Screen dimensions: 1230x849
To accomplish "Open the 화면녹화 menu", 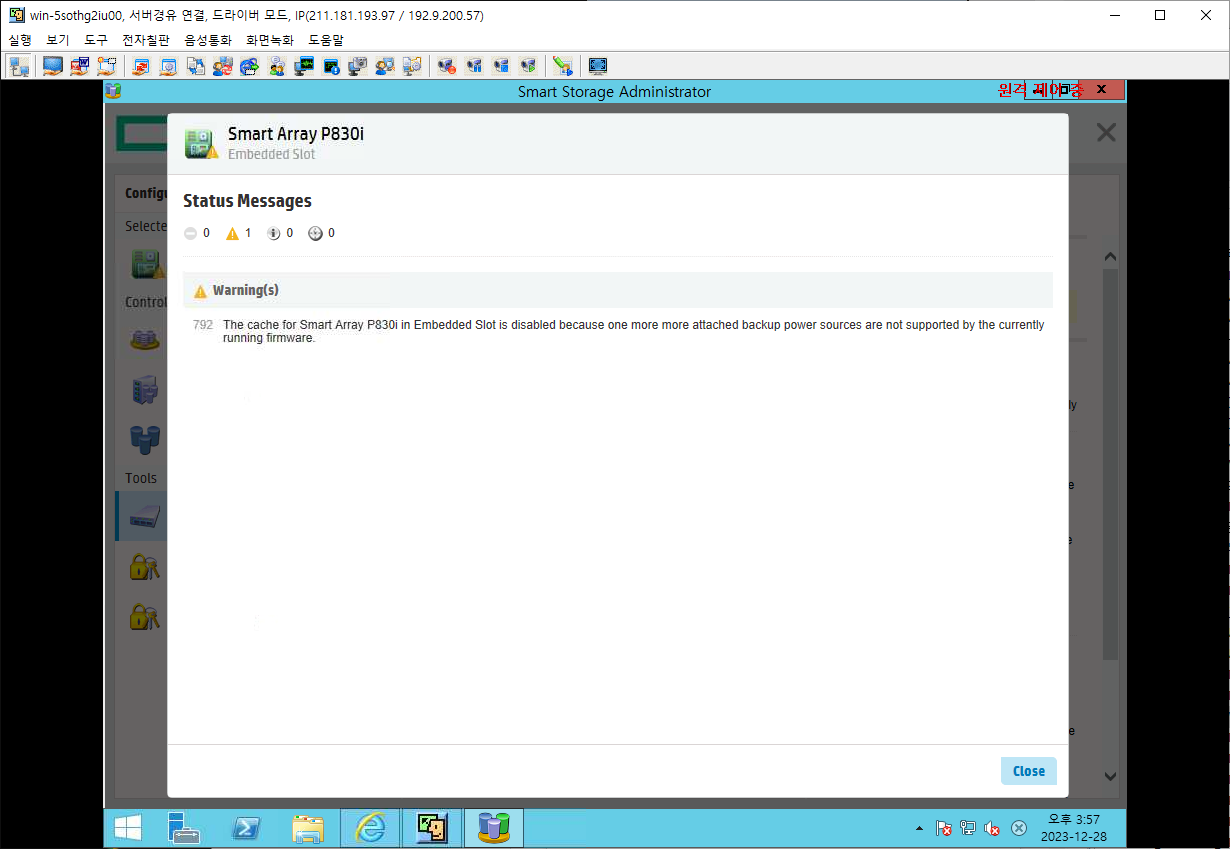I will [270, 40].
